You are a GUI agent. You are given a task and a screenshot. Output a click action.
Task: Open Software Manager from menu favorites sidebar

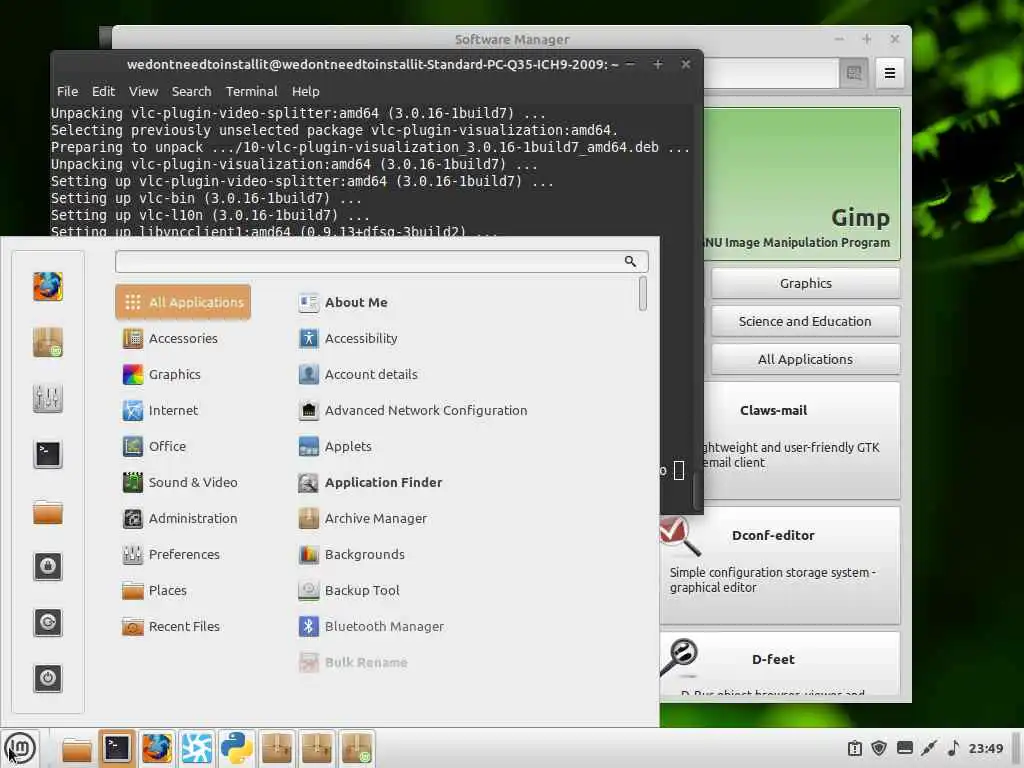coord(48,342)
